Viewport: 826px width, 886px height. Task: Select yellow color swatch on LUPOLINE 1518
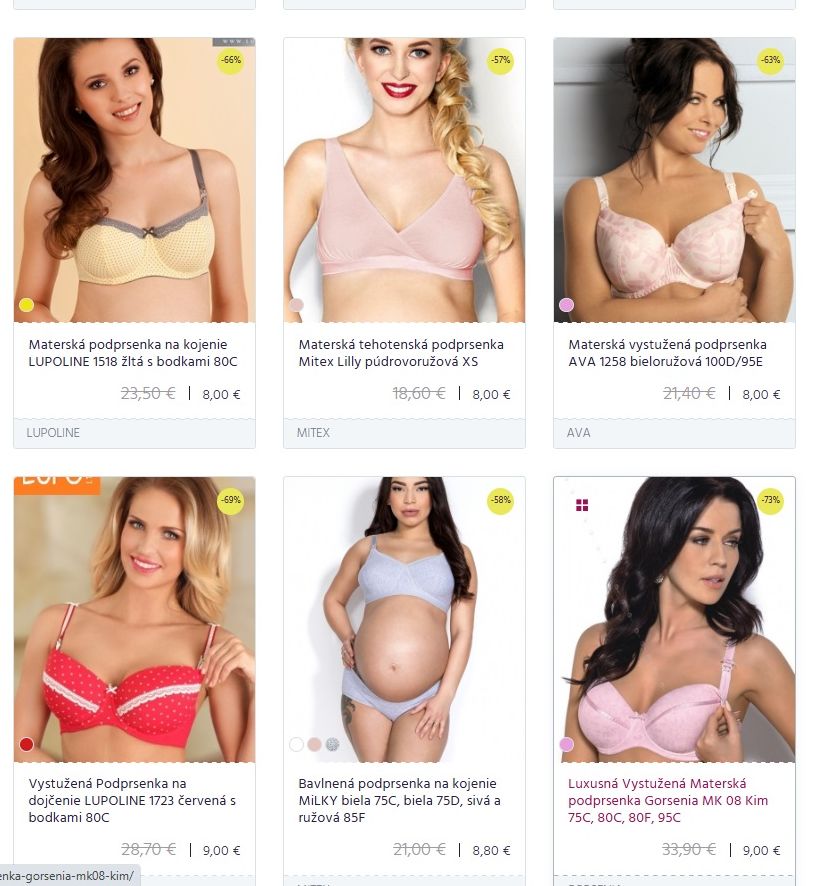(27, 305)
